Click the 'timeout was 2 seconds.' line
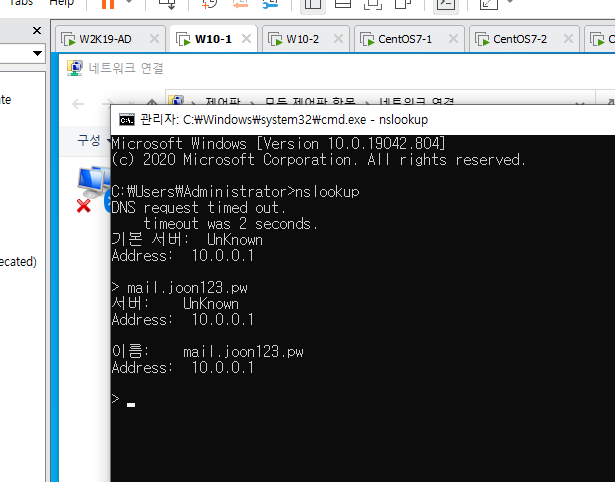The height and width of the screenshot is (482, 615). (231, 224)
